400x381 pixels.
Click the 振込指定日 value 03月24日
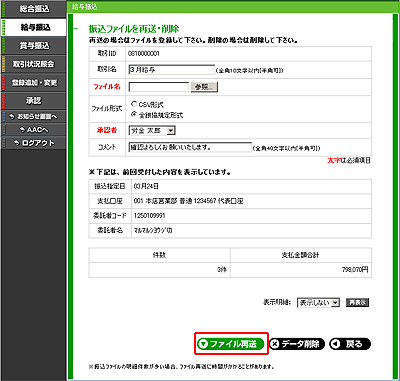point(146,186)
